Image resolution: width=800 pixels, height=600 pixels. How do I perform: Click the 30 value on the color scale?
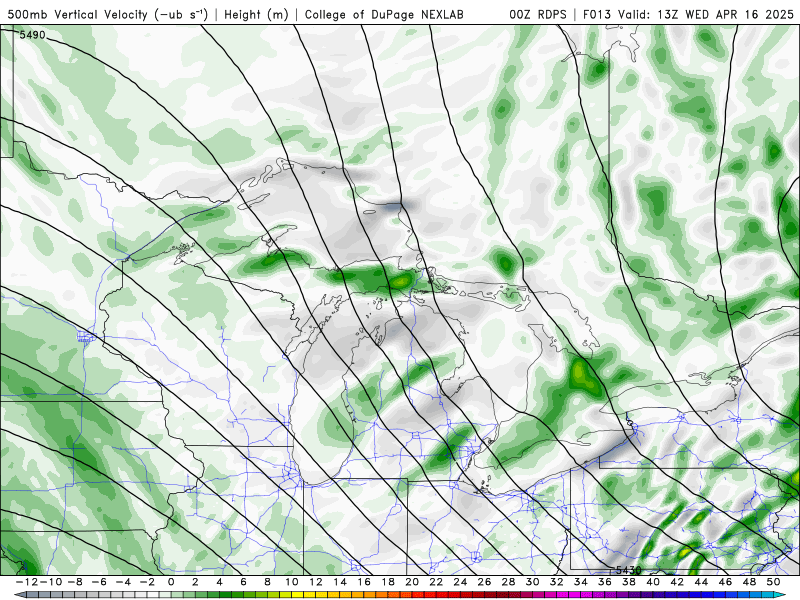tap(532, 582)
